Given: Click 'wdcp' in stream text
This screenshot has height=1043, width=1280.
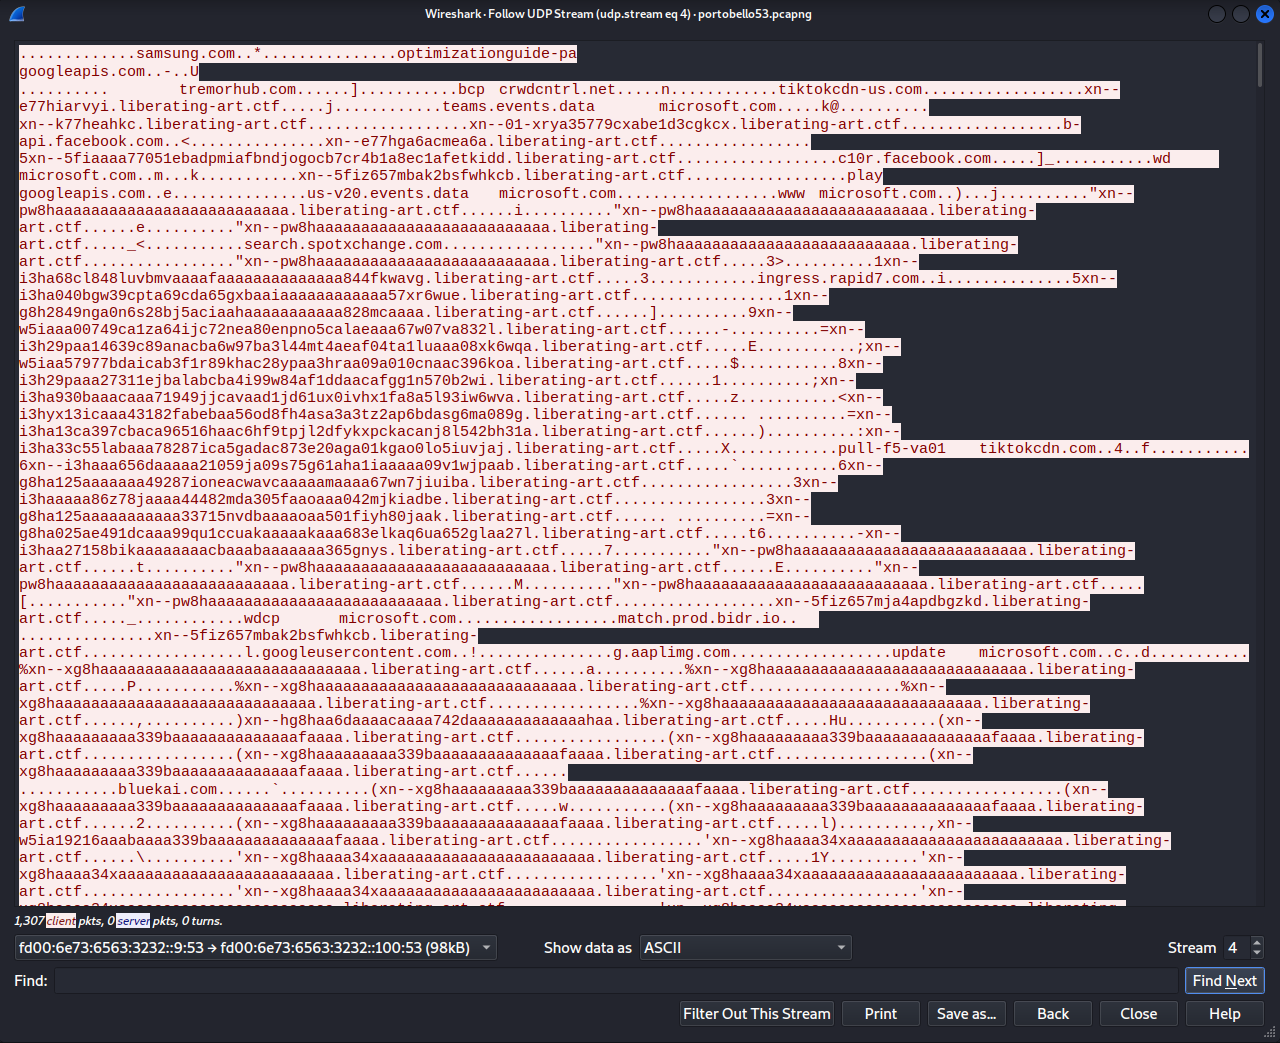Looking at the screenshot, I should coord(262,618).
